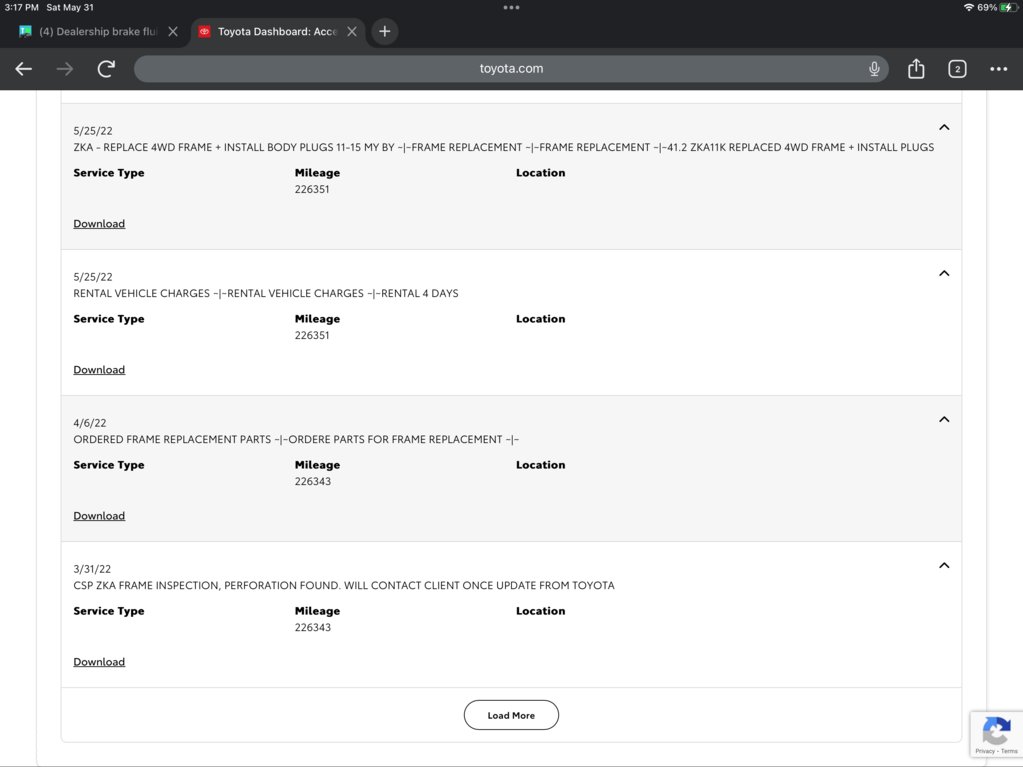Tap the battery indicator in the status bar
The width and height of the screenshot is (1023, 767).
pyautogui.click(x=1007, y=7)
